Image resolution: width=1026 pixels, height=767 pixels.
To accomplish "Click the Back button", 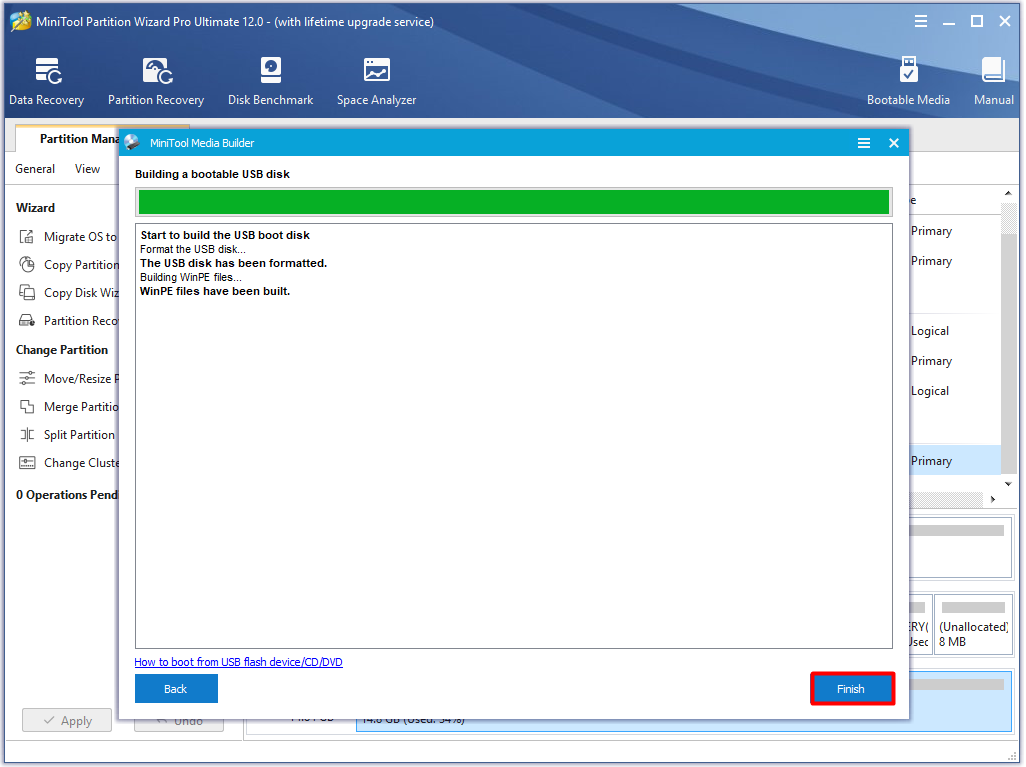I will [x=176, y=688].
